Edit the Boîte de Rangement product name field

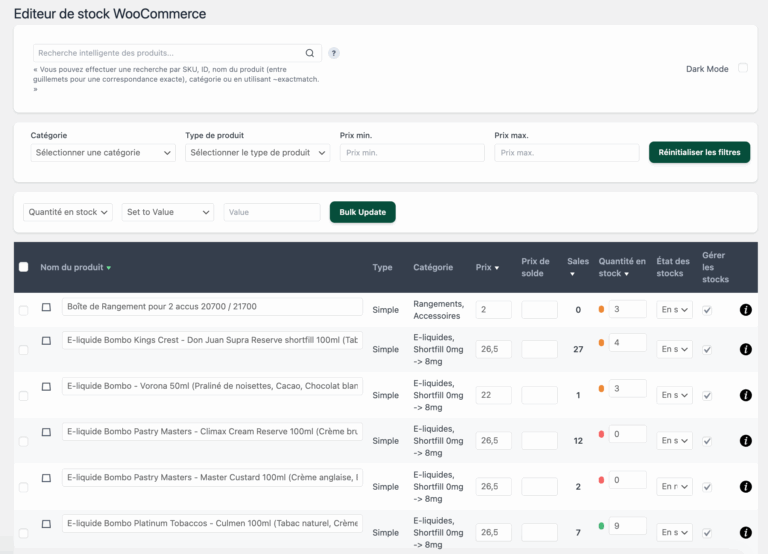pyautogui.click(x=212, y=307)
